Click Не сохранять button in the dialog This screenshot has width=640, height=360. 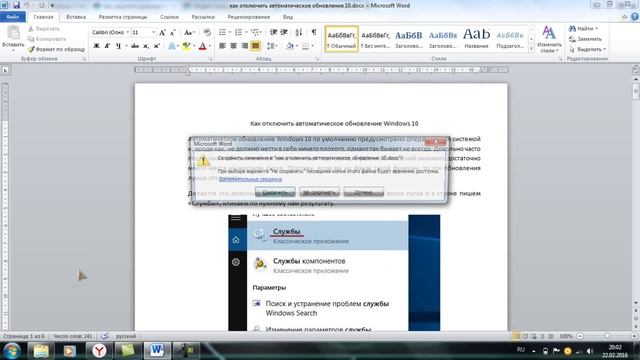319,192
